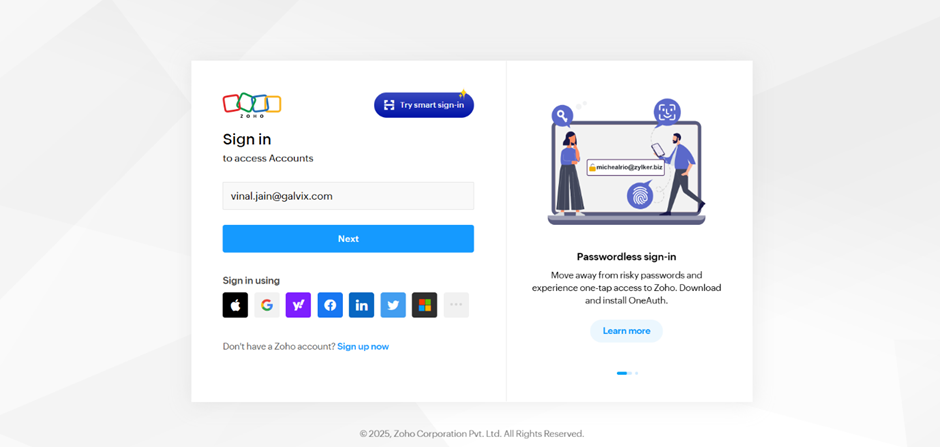
Task: Try smart sign-in button
Action: pyautogui.click(x=424, y=105)
